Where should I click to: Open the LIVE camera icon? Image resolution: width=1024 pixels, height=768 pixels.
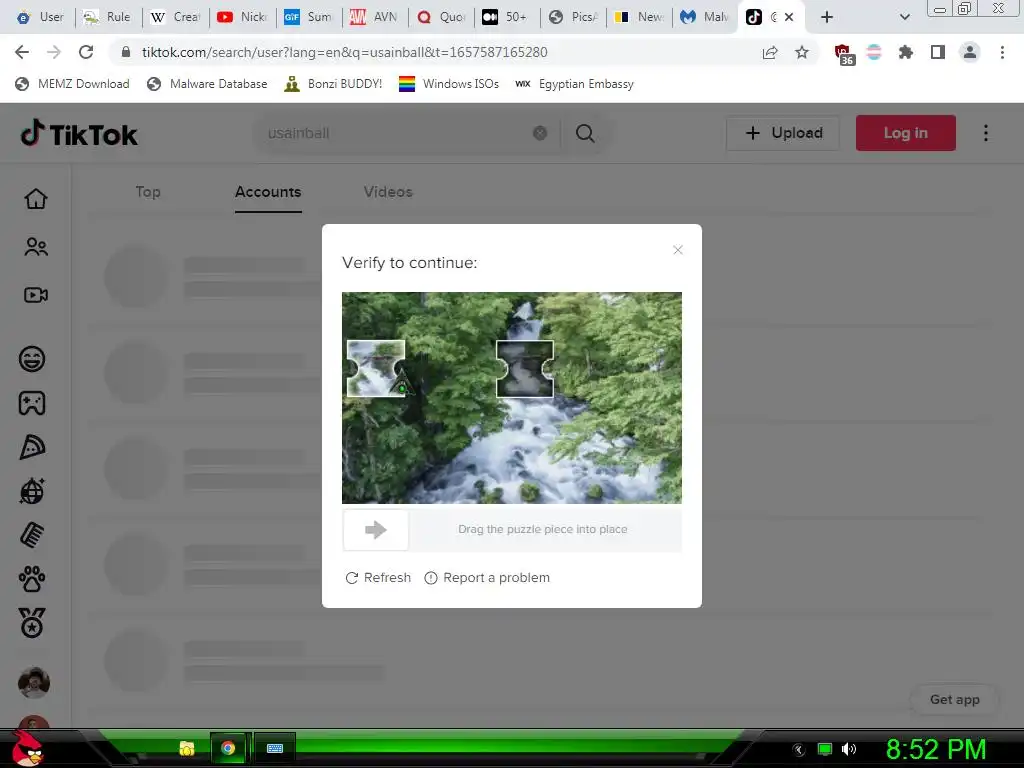point(36,295)
